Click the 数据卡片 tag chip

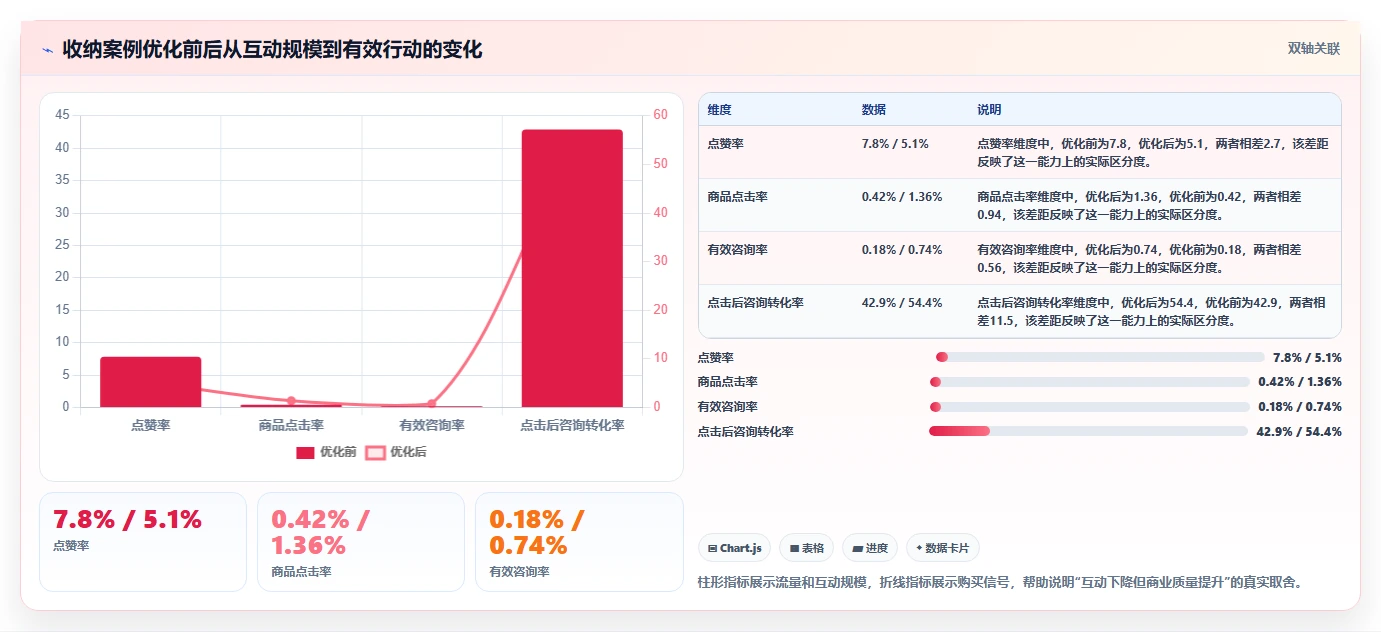(943, 548)
